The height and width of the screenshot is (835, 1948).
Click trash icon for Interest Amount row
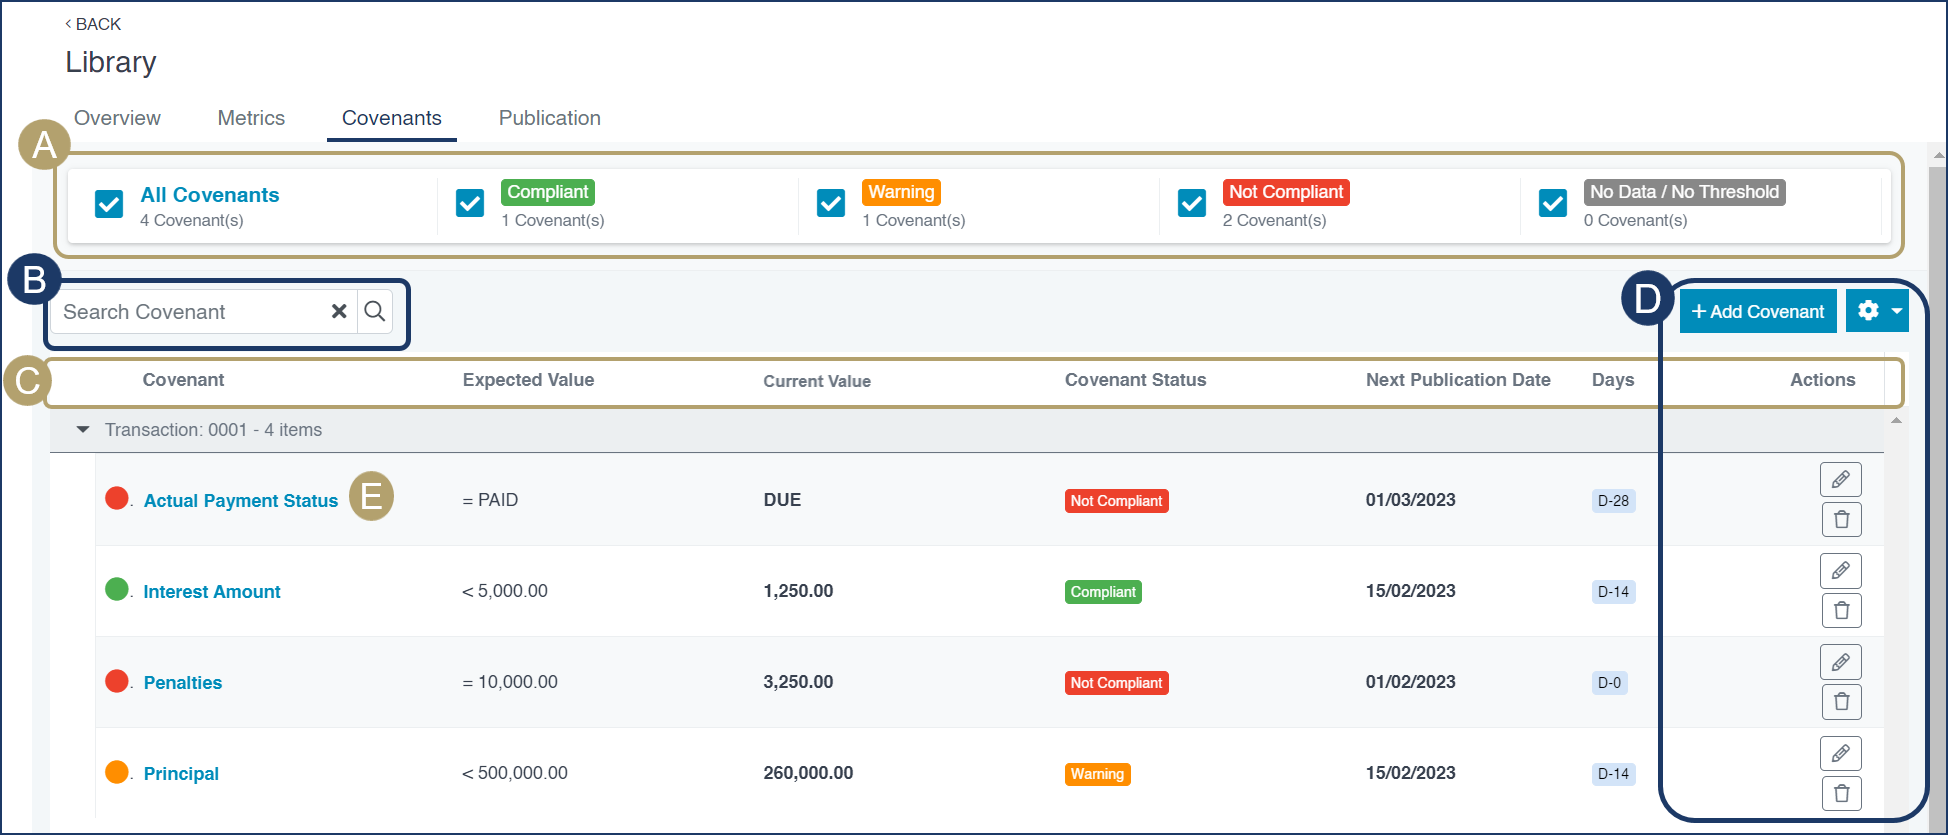pos(1840,611)
